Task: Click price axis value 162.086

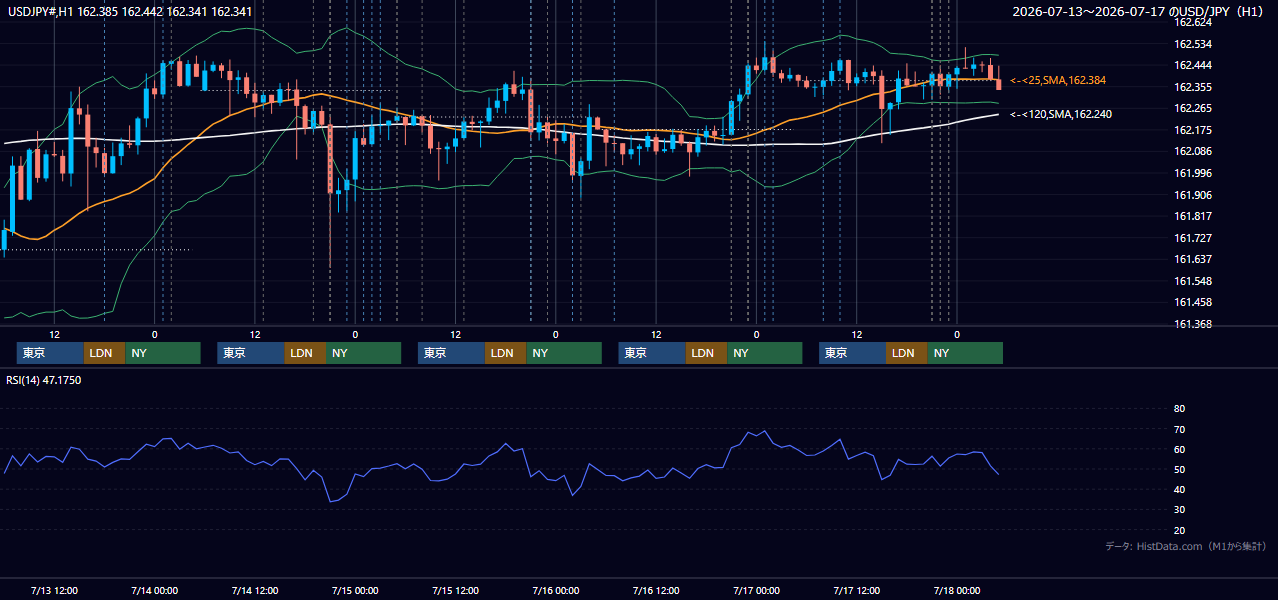Action: pyautogui.click(x=1192, y=151)
